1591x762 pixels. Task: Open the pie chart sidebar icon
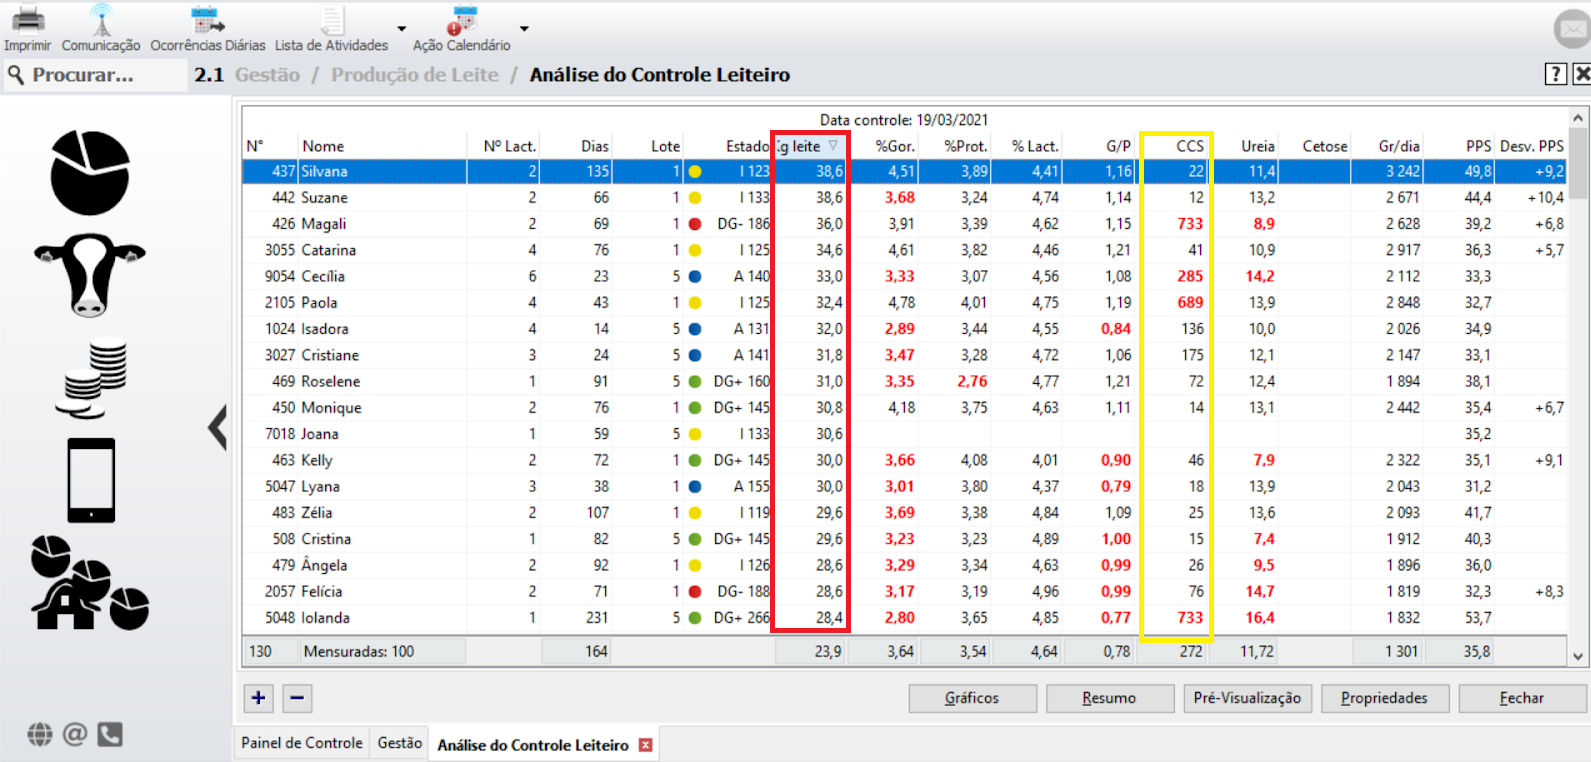[90, 172]
